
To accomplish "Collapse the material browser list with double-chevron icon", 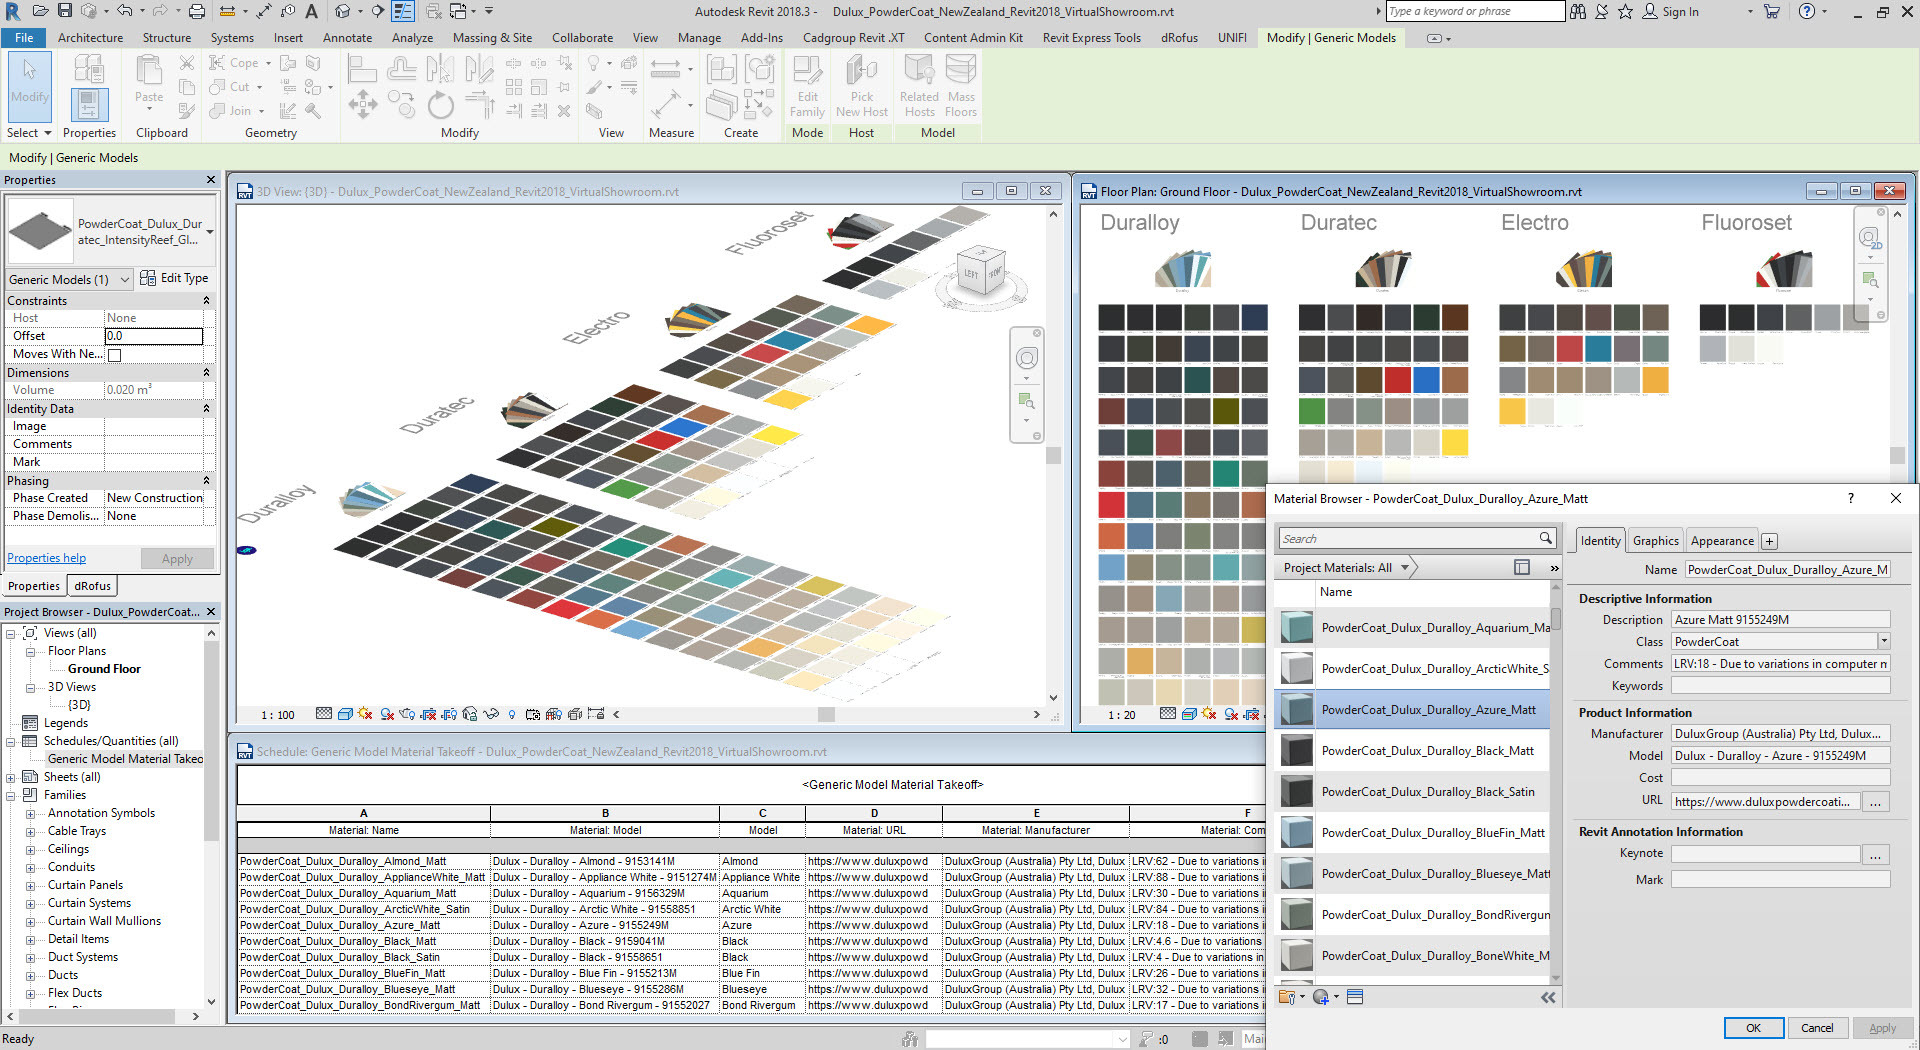I will 1548,997.
